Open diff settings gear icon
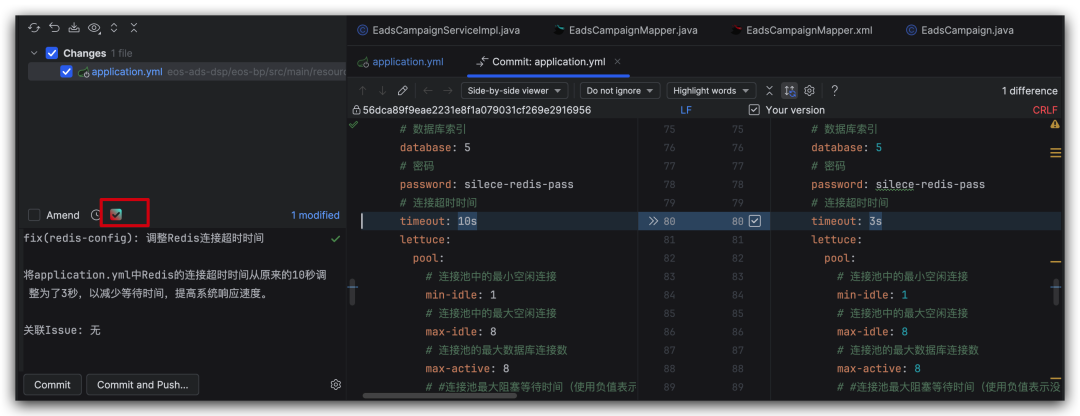Viewport: 1080px width, 416px height. pos(810,91)
